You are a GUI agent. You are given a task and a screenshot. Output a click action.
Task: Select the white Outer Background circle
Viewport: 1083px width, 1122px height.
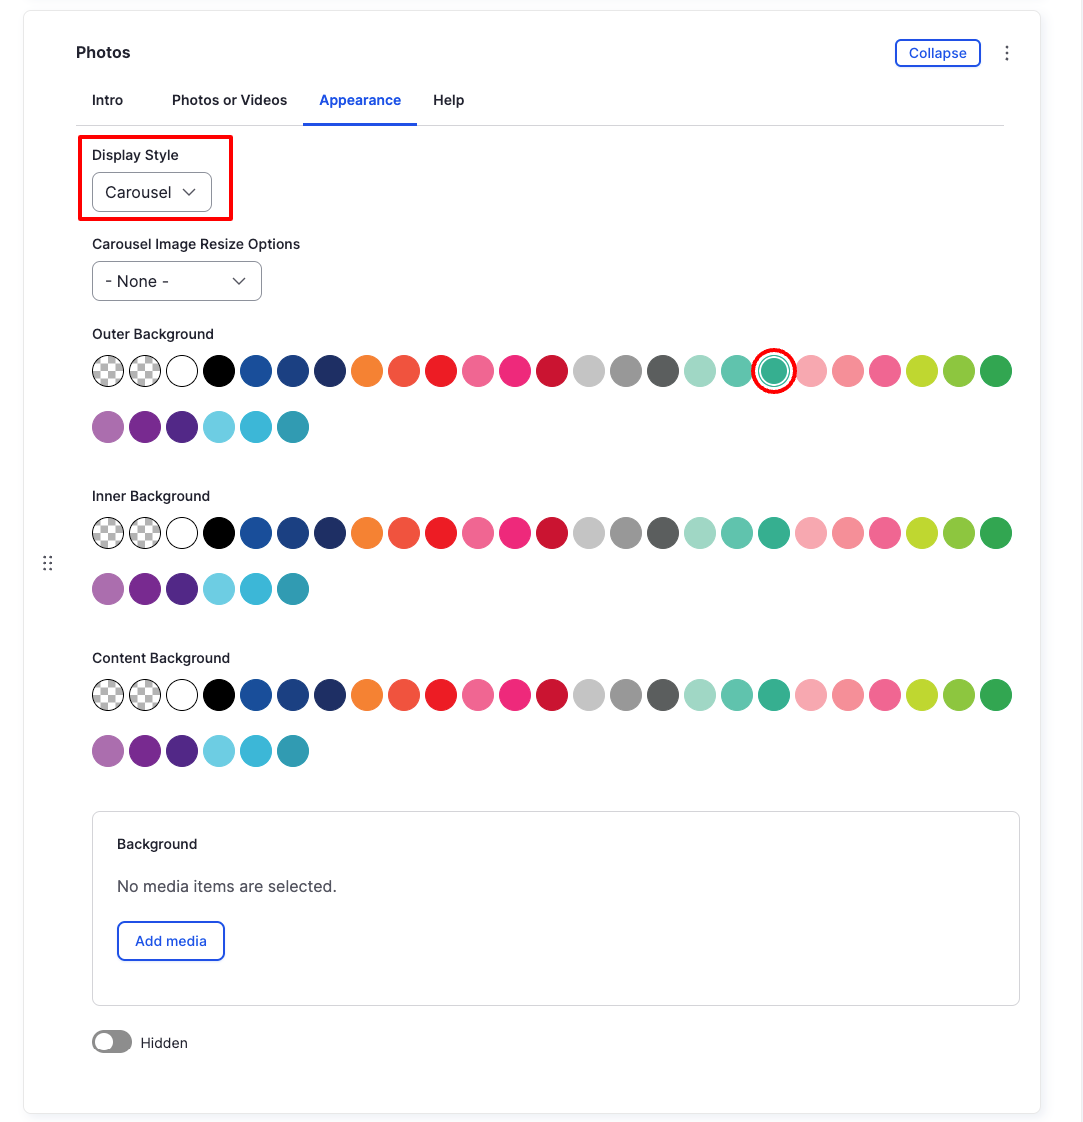pos(182,371)
